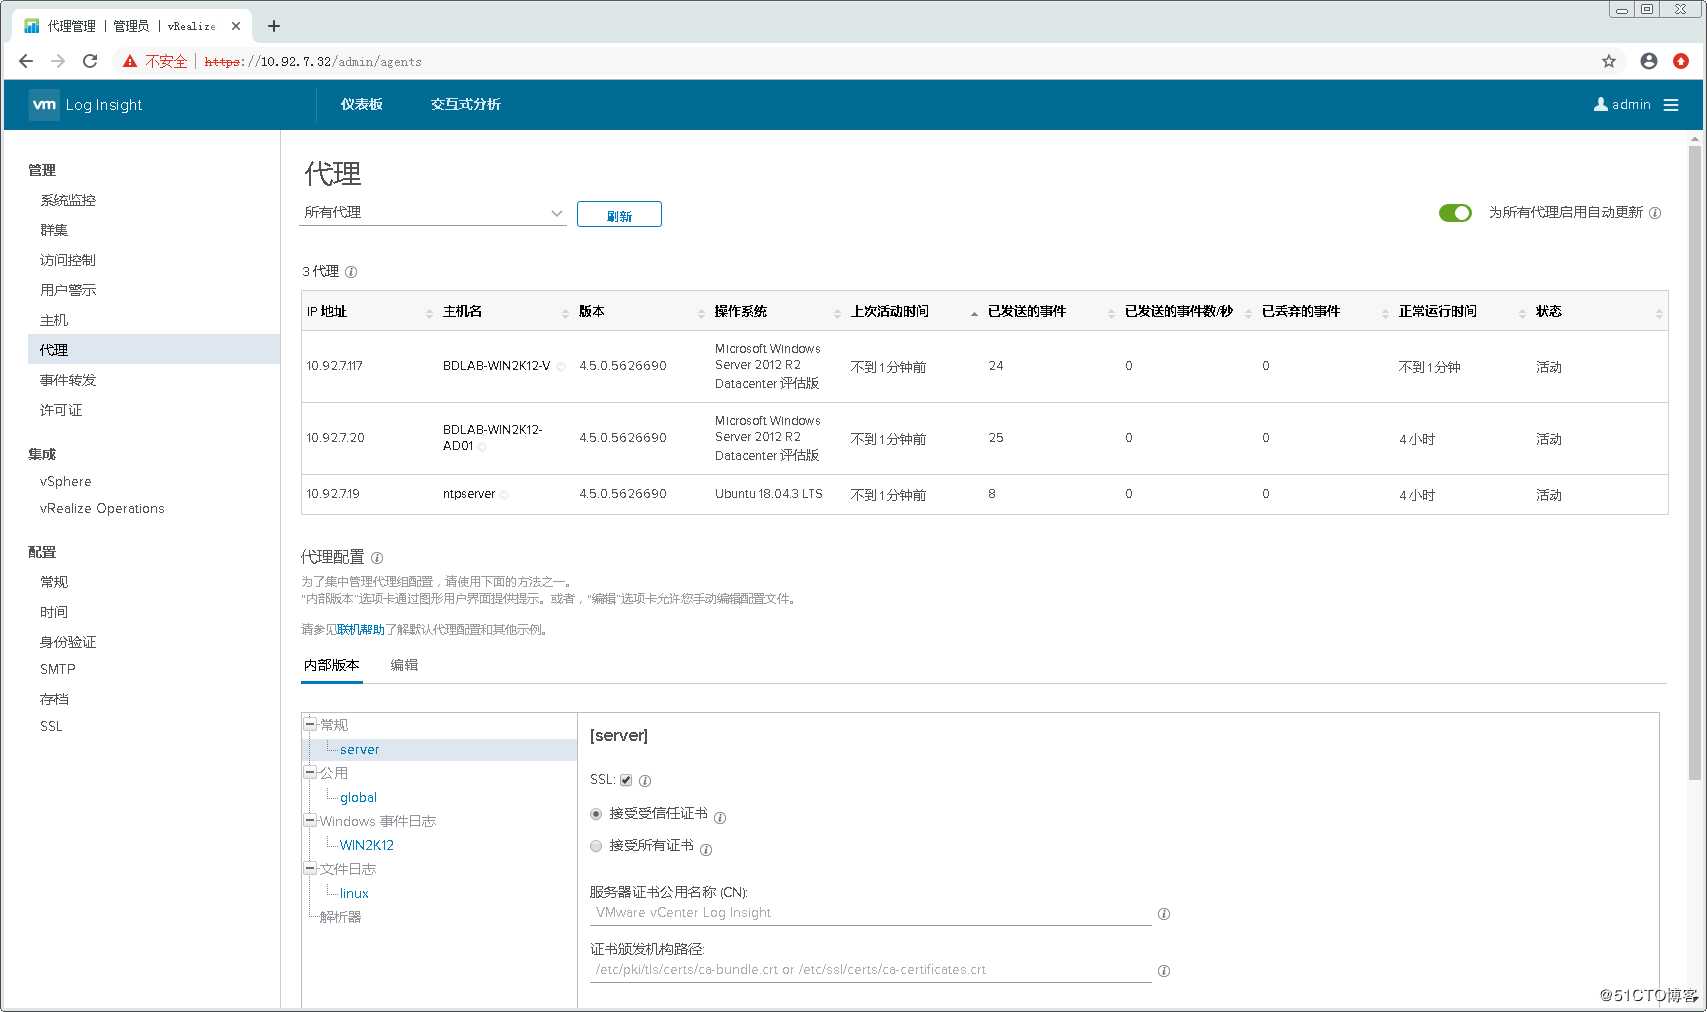1707x1012 pixels.
Task: Open 身份验证 configuration page
Action: tap(68, 642)
